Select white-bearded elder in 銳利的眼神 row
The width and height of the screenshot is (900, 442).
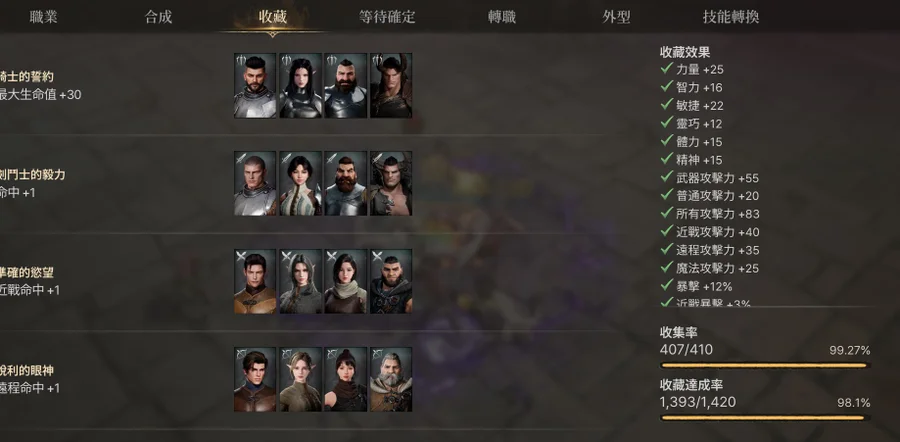[391, 379]
